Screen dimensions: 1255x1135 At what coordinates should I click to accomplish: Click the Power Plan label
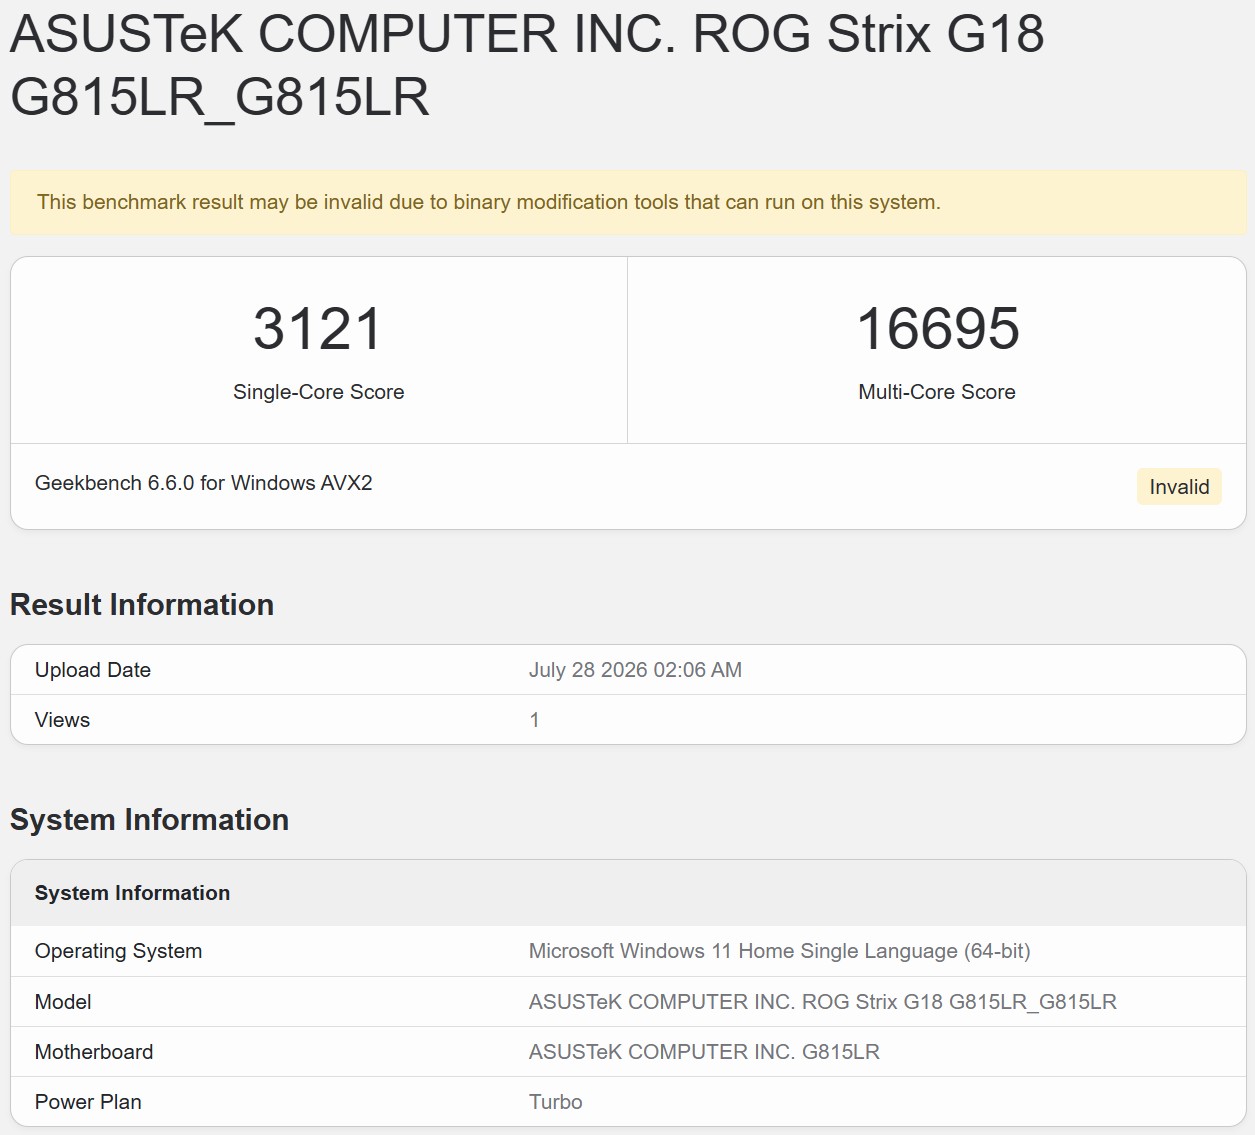click(x=88, y=1102)
